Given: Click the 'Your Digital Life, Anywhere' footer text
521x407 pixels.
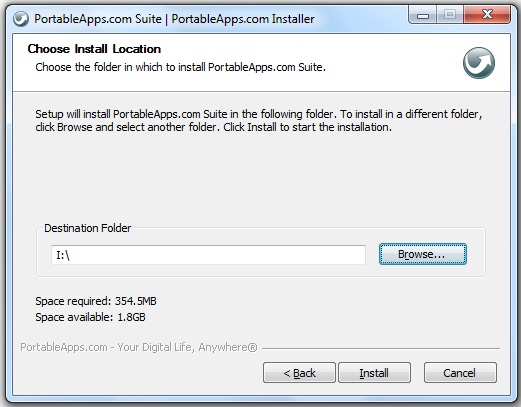Looking at the screenshot, I should 187,347.
